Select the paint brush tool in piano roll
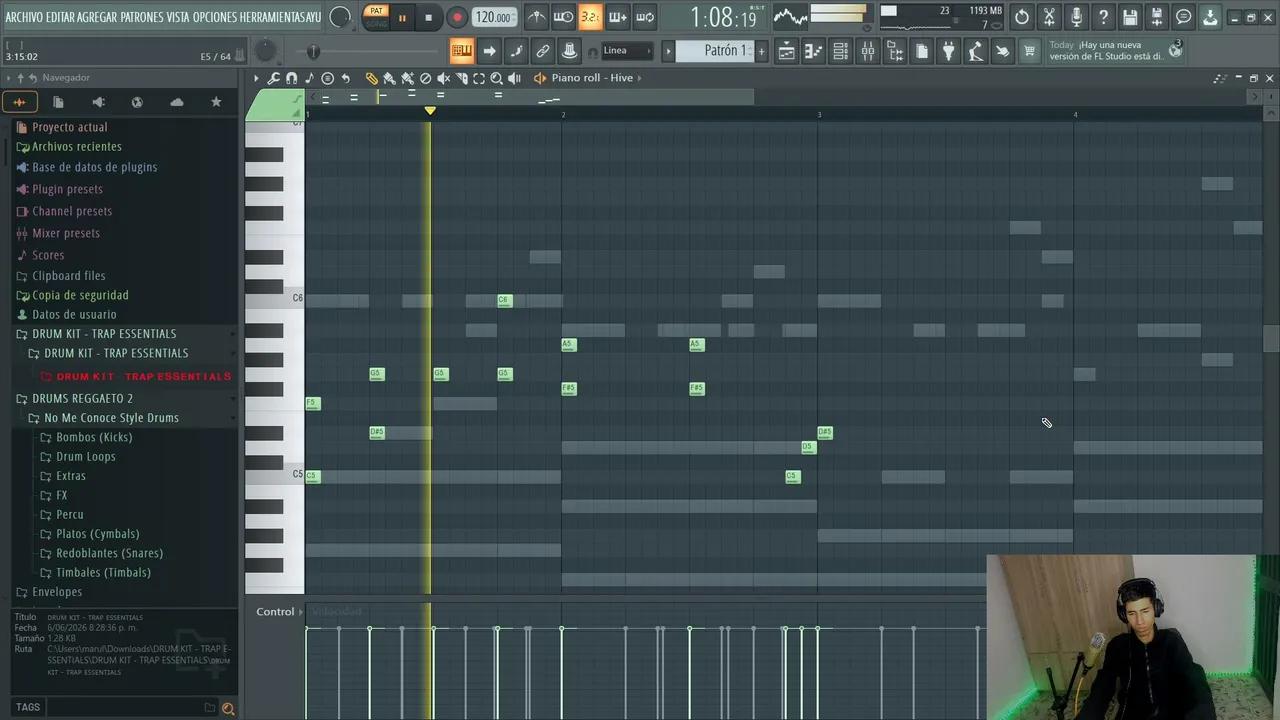 coord(389,78)
